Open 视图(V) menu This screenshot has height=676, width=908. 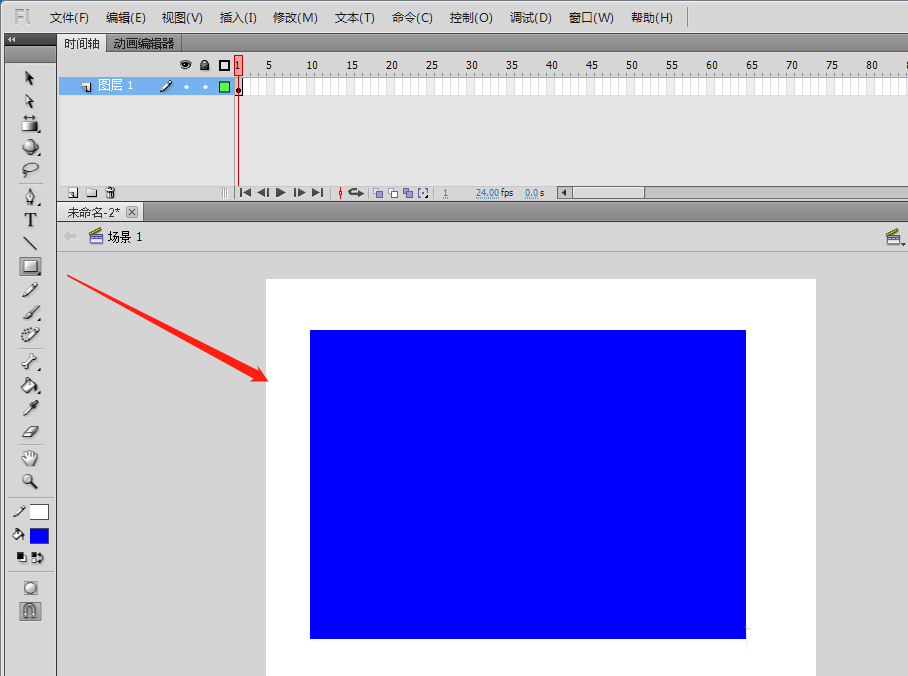click(182, 18)
